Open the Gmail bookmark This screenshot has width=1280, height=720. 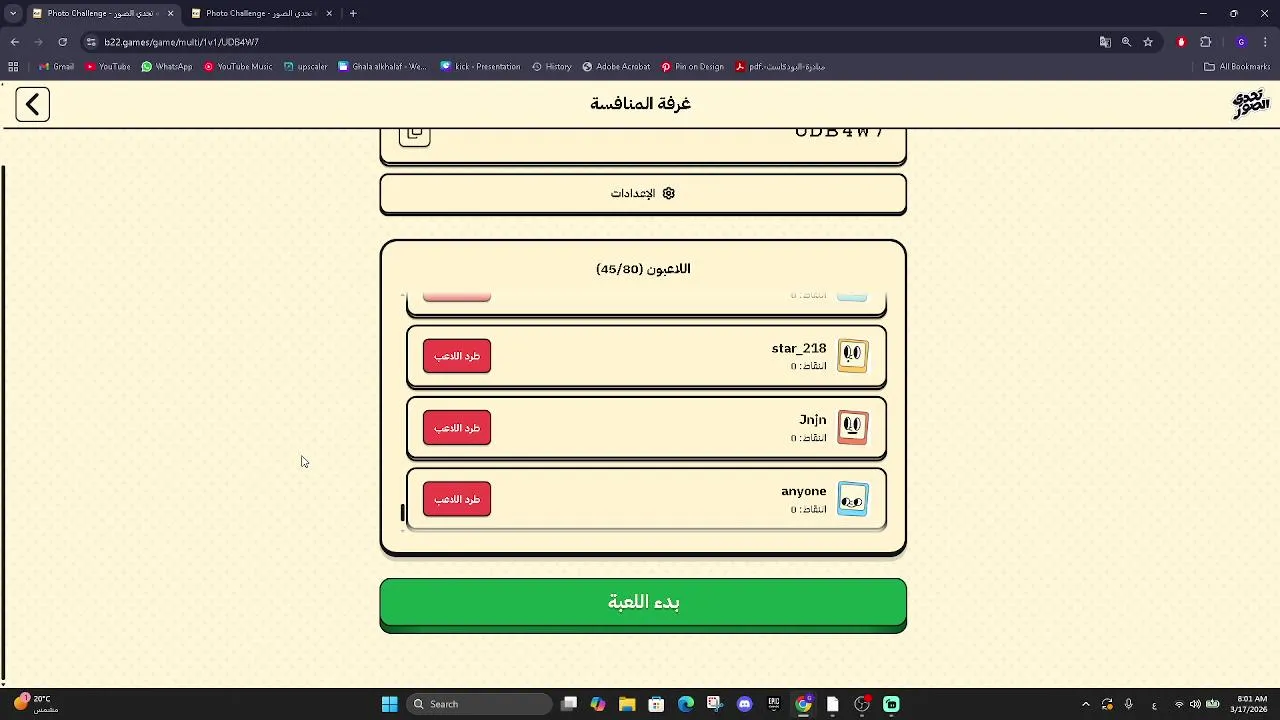coord(56,67)
